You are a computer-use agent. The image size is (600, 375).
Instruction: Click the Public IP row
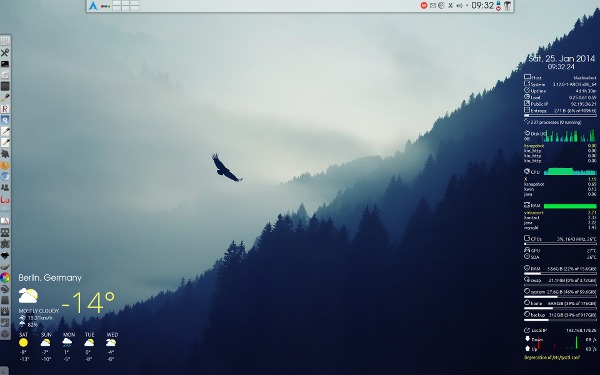[x=560, y=104]
